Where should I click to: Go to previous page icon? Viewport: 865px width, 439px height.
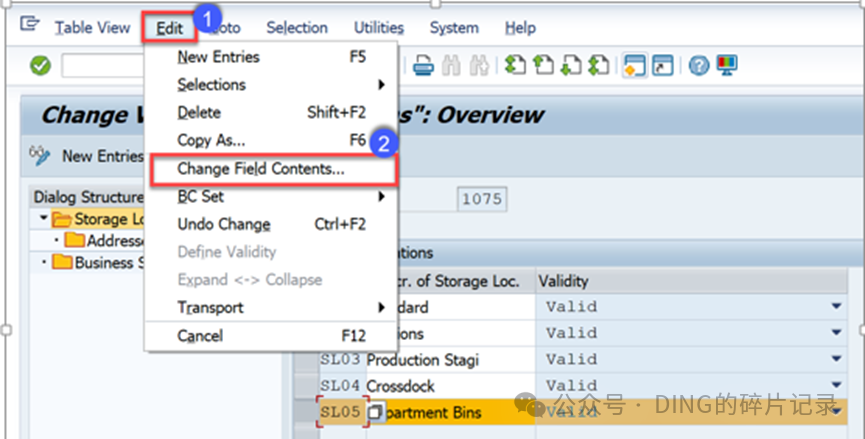(543, 65)
